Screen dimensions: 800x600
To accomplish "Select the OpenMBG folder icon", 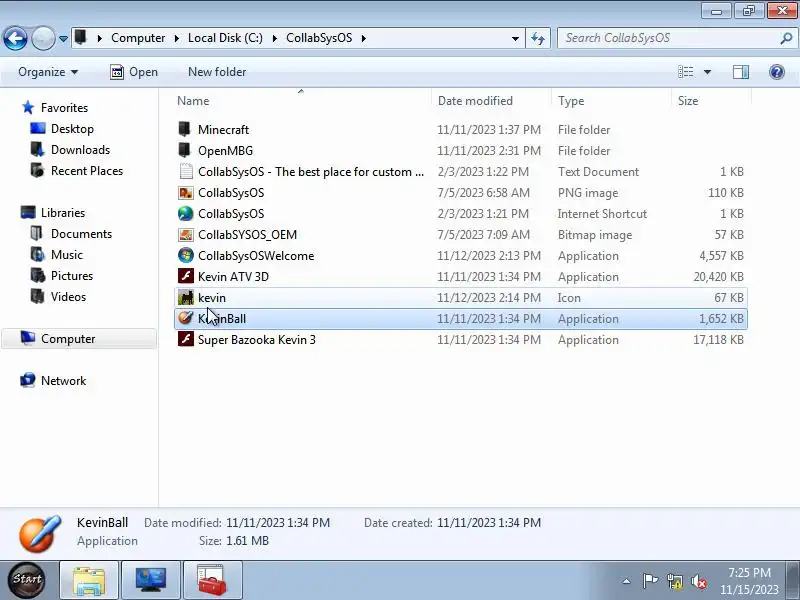I will [185, 150].
